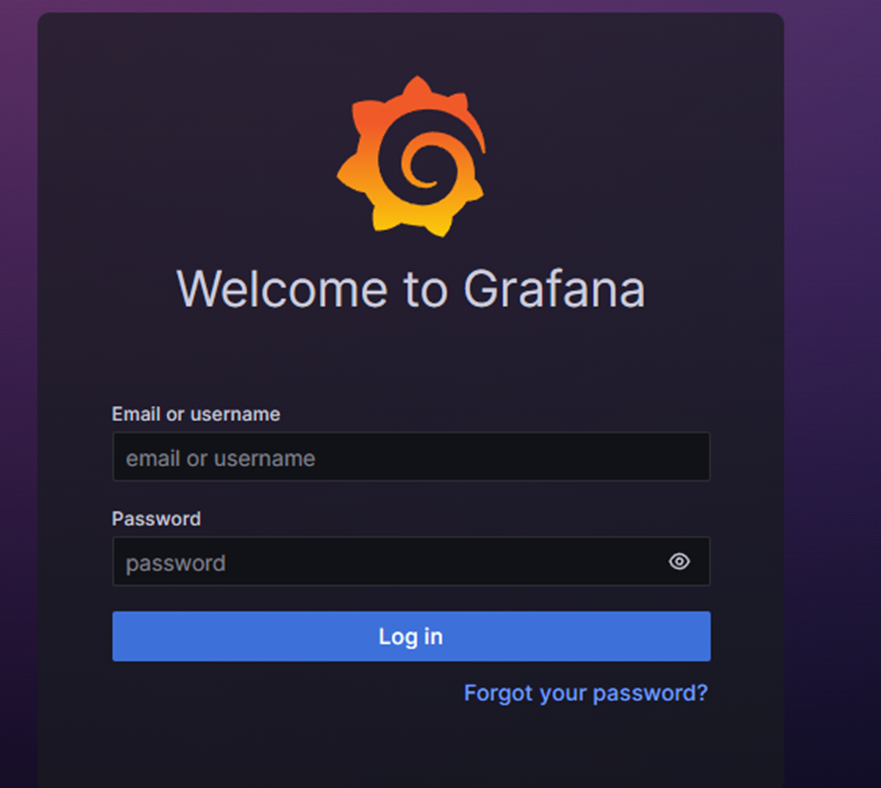Click the blue Log in button
Viewport: 881px width, 788px height.
click(411, 636)
